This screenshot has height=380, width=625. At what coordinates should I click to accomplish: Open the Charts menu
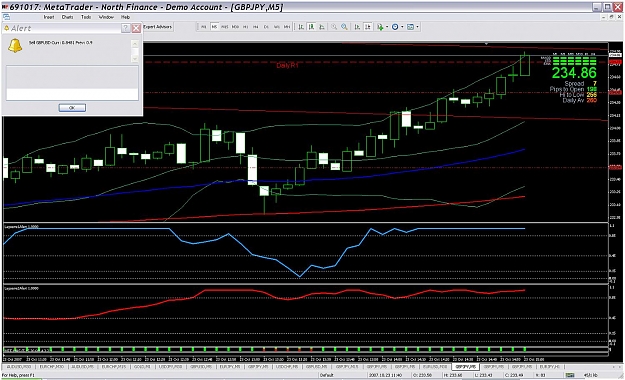[x=67, y=17]
